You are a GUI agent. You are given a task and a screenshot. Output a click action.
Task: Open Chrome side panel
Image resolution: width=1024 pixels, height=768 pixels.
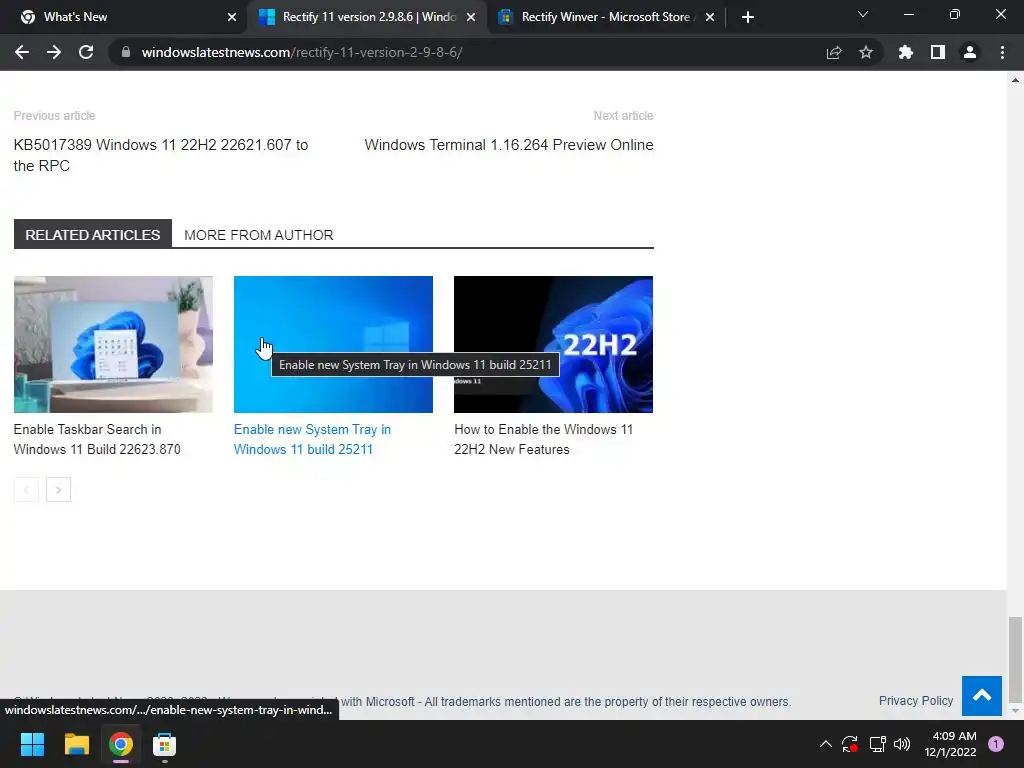(938, 52)
